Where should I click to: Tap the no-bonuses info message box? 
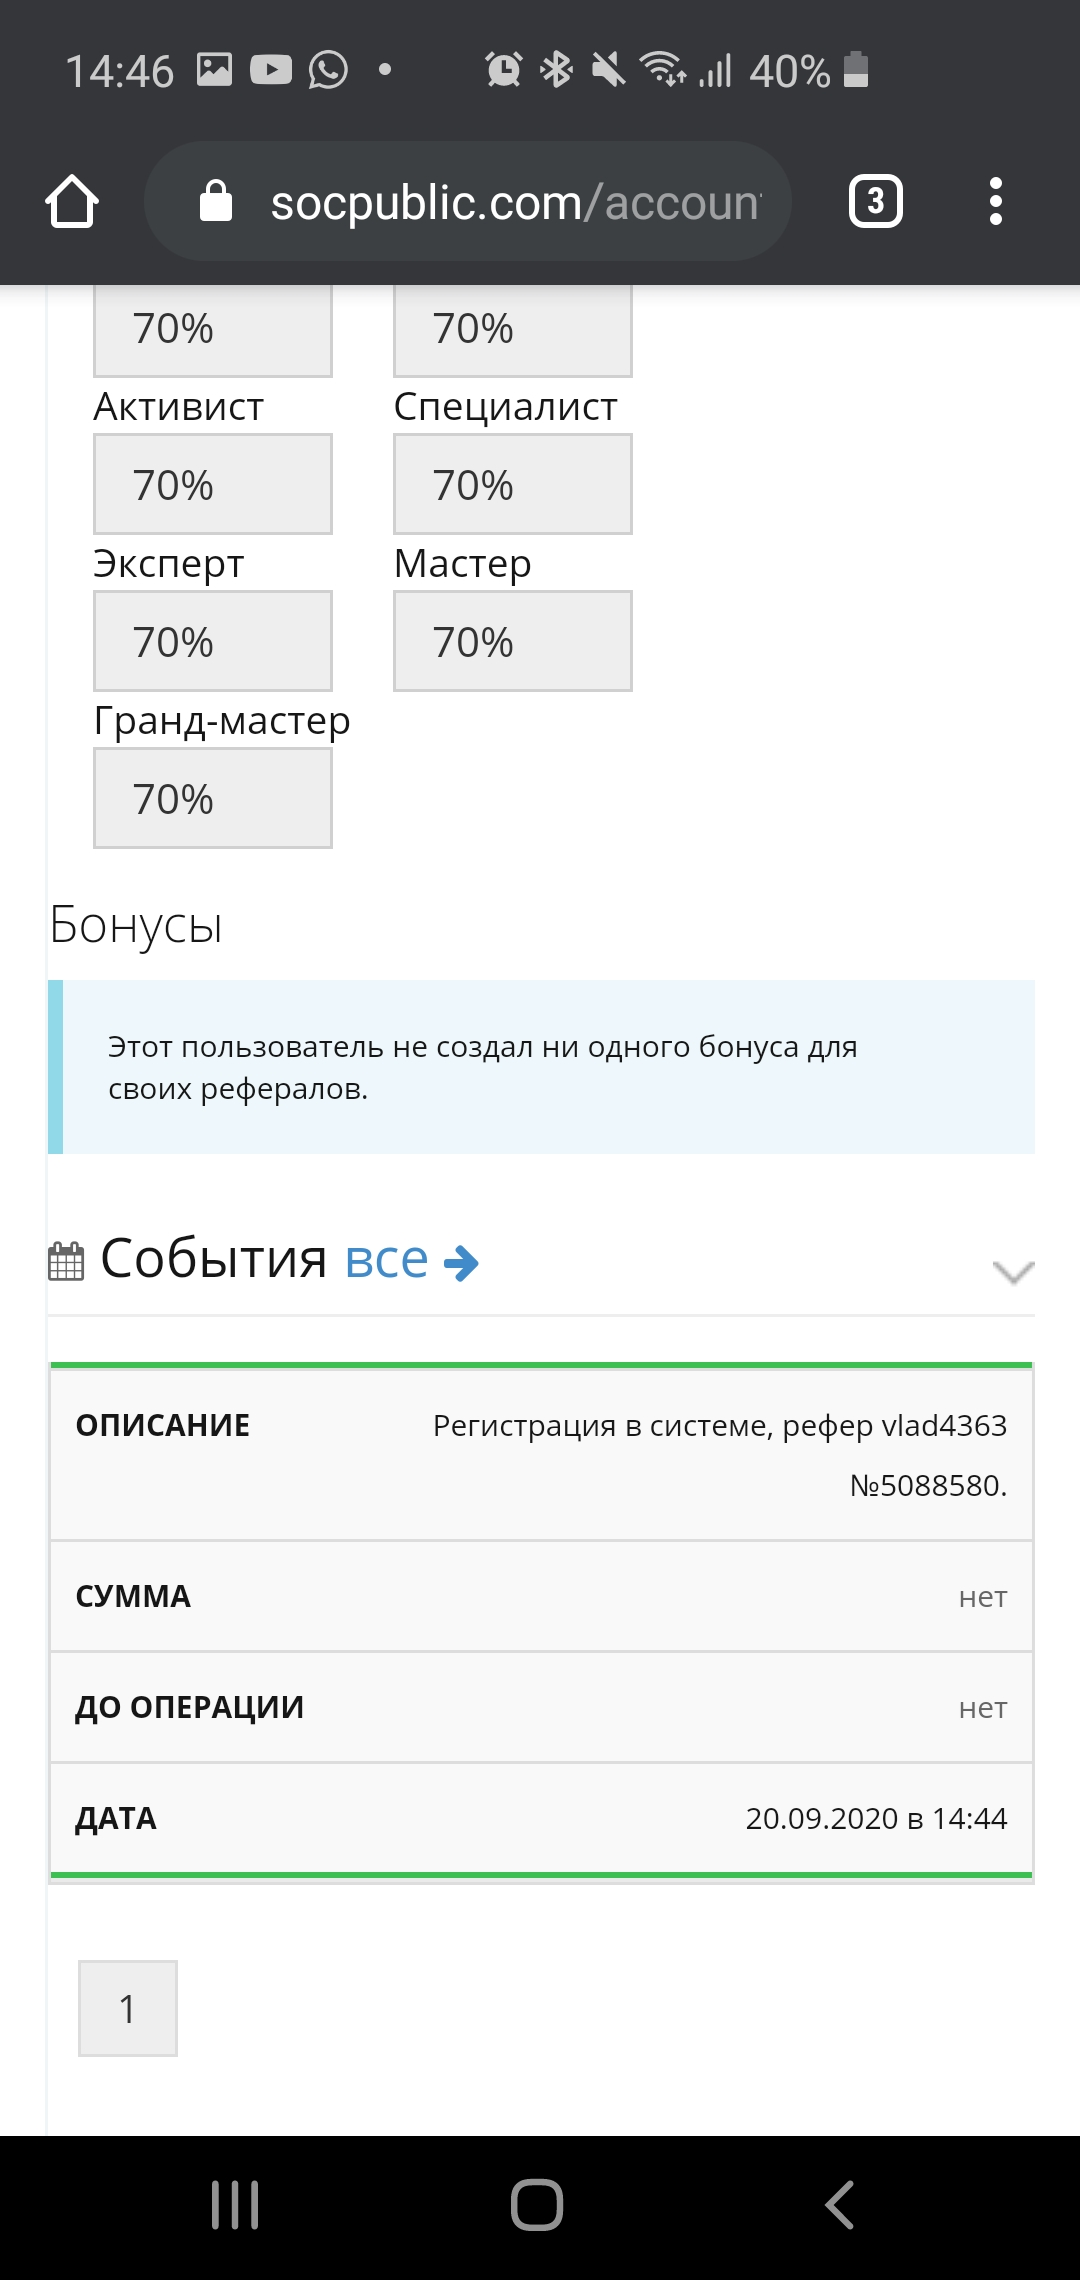click(541, 1067)
